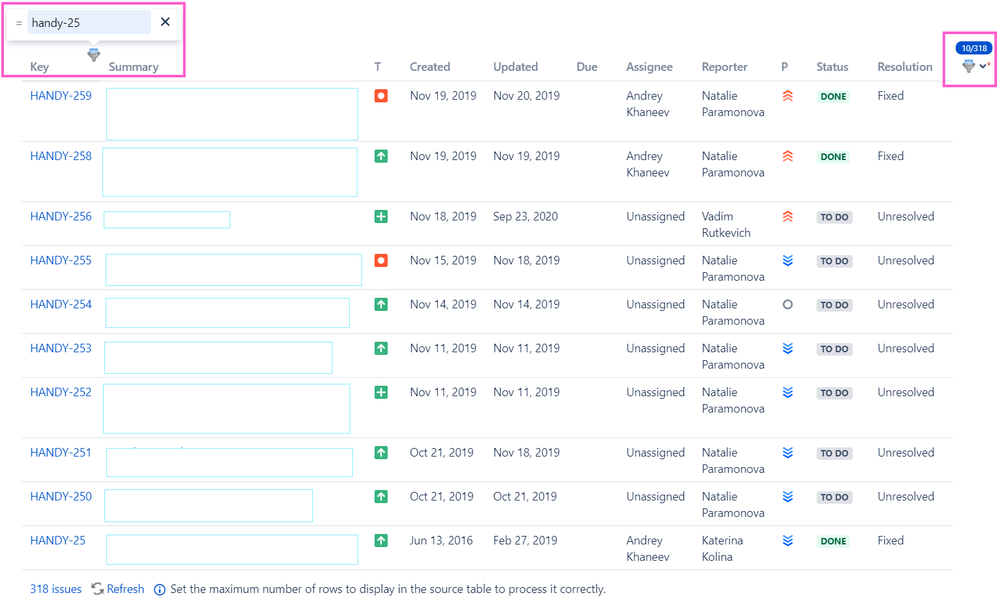999x614 pixels.
Task: Clear the handy-25 search with the X
Action: click(x=165, y=21)
